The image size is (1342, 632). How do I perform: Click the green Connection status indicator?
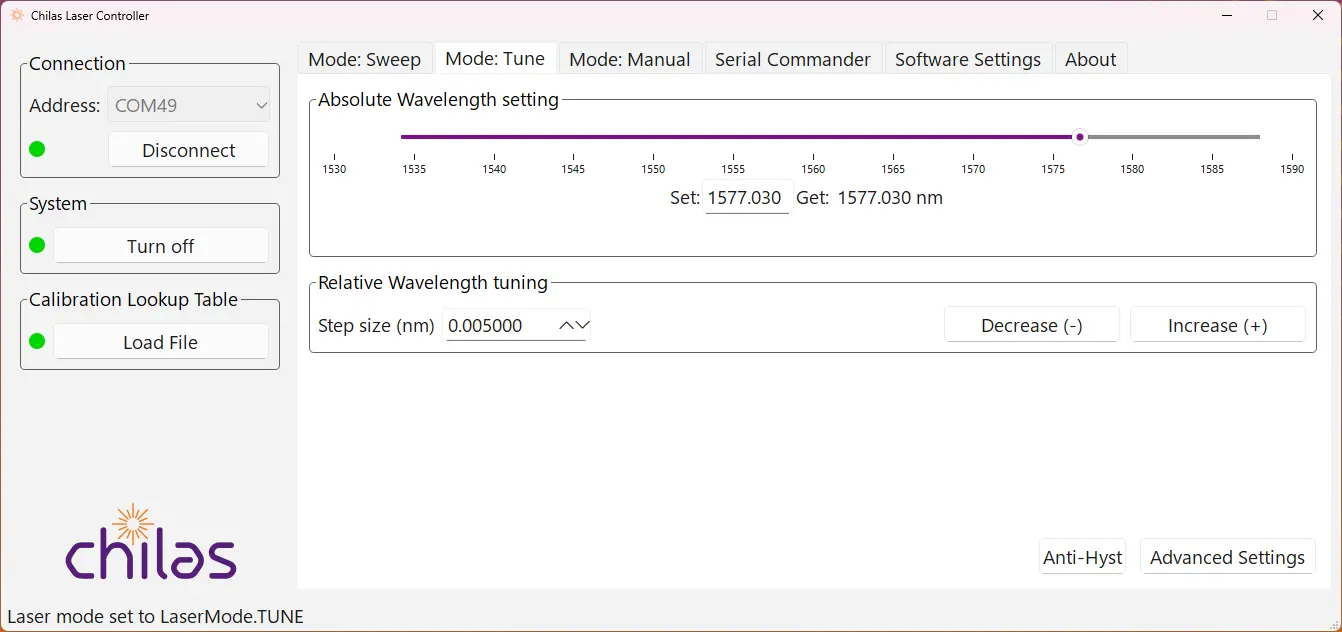(37, 150)
